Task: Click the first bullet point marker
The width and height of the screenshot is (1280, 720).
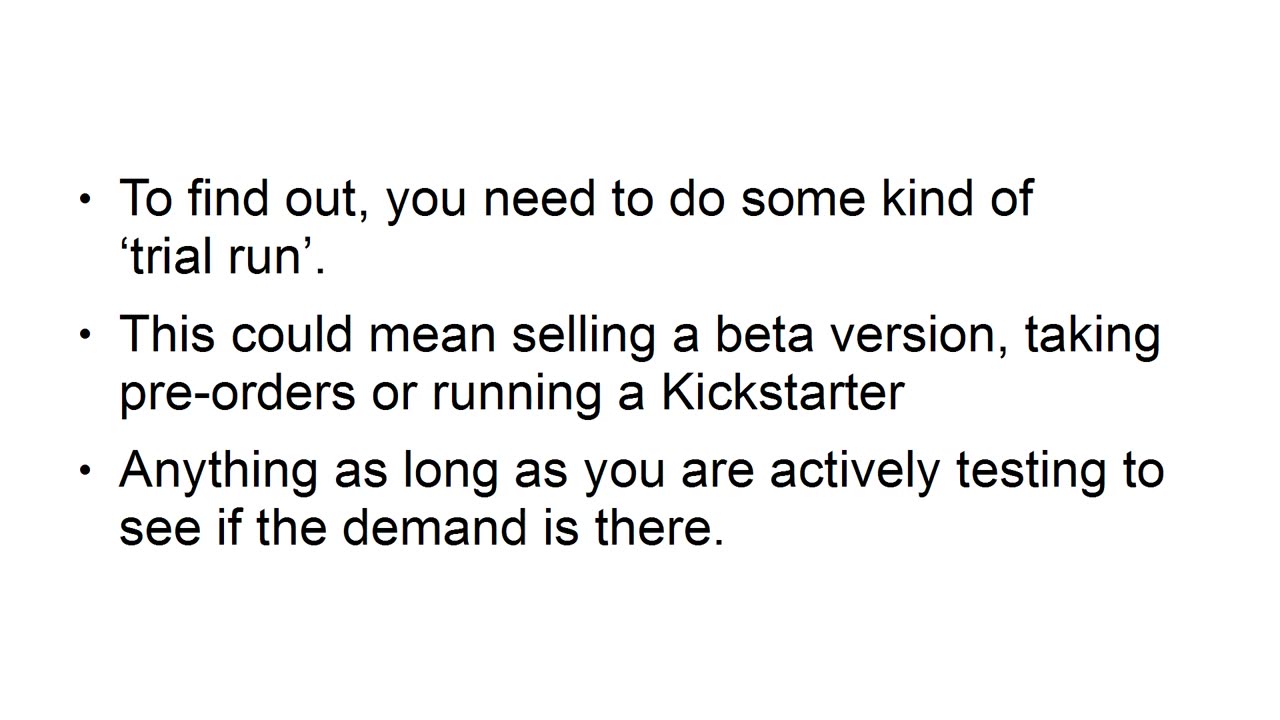Action: pos(84,200)
